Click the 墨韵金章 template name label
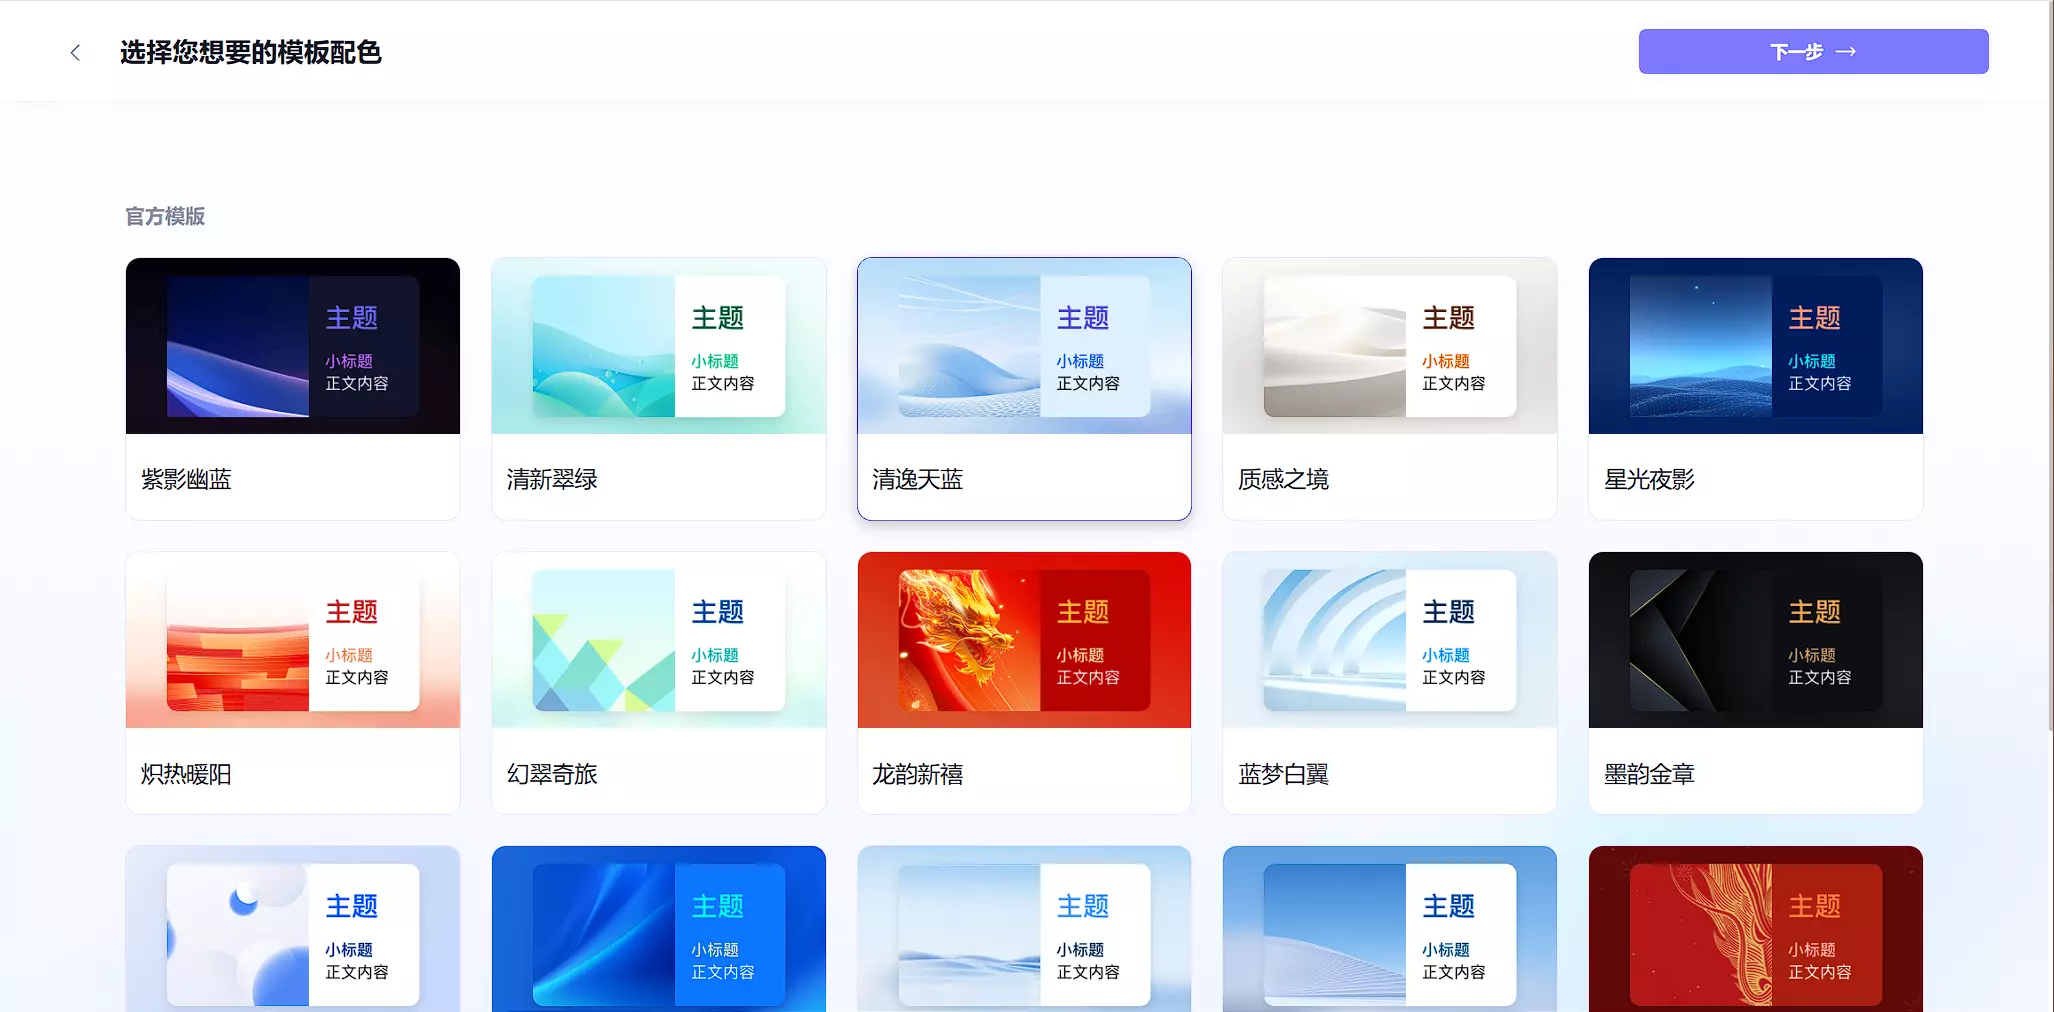 (1649, 774)
